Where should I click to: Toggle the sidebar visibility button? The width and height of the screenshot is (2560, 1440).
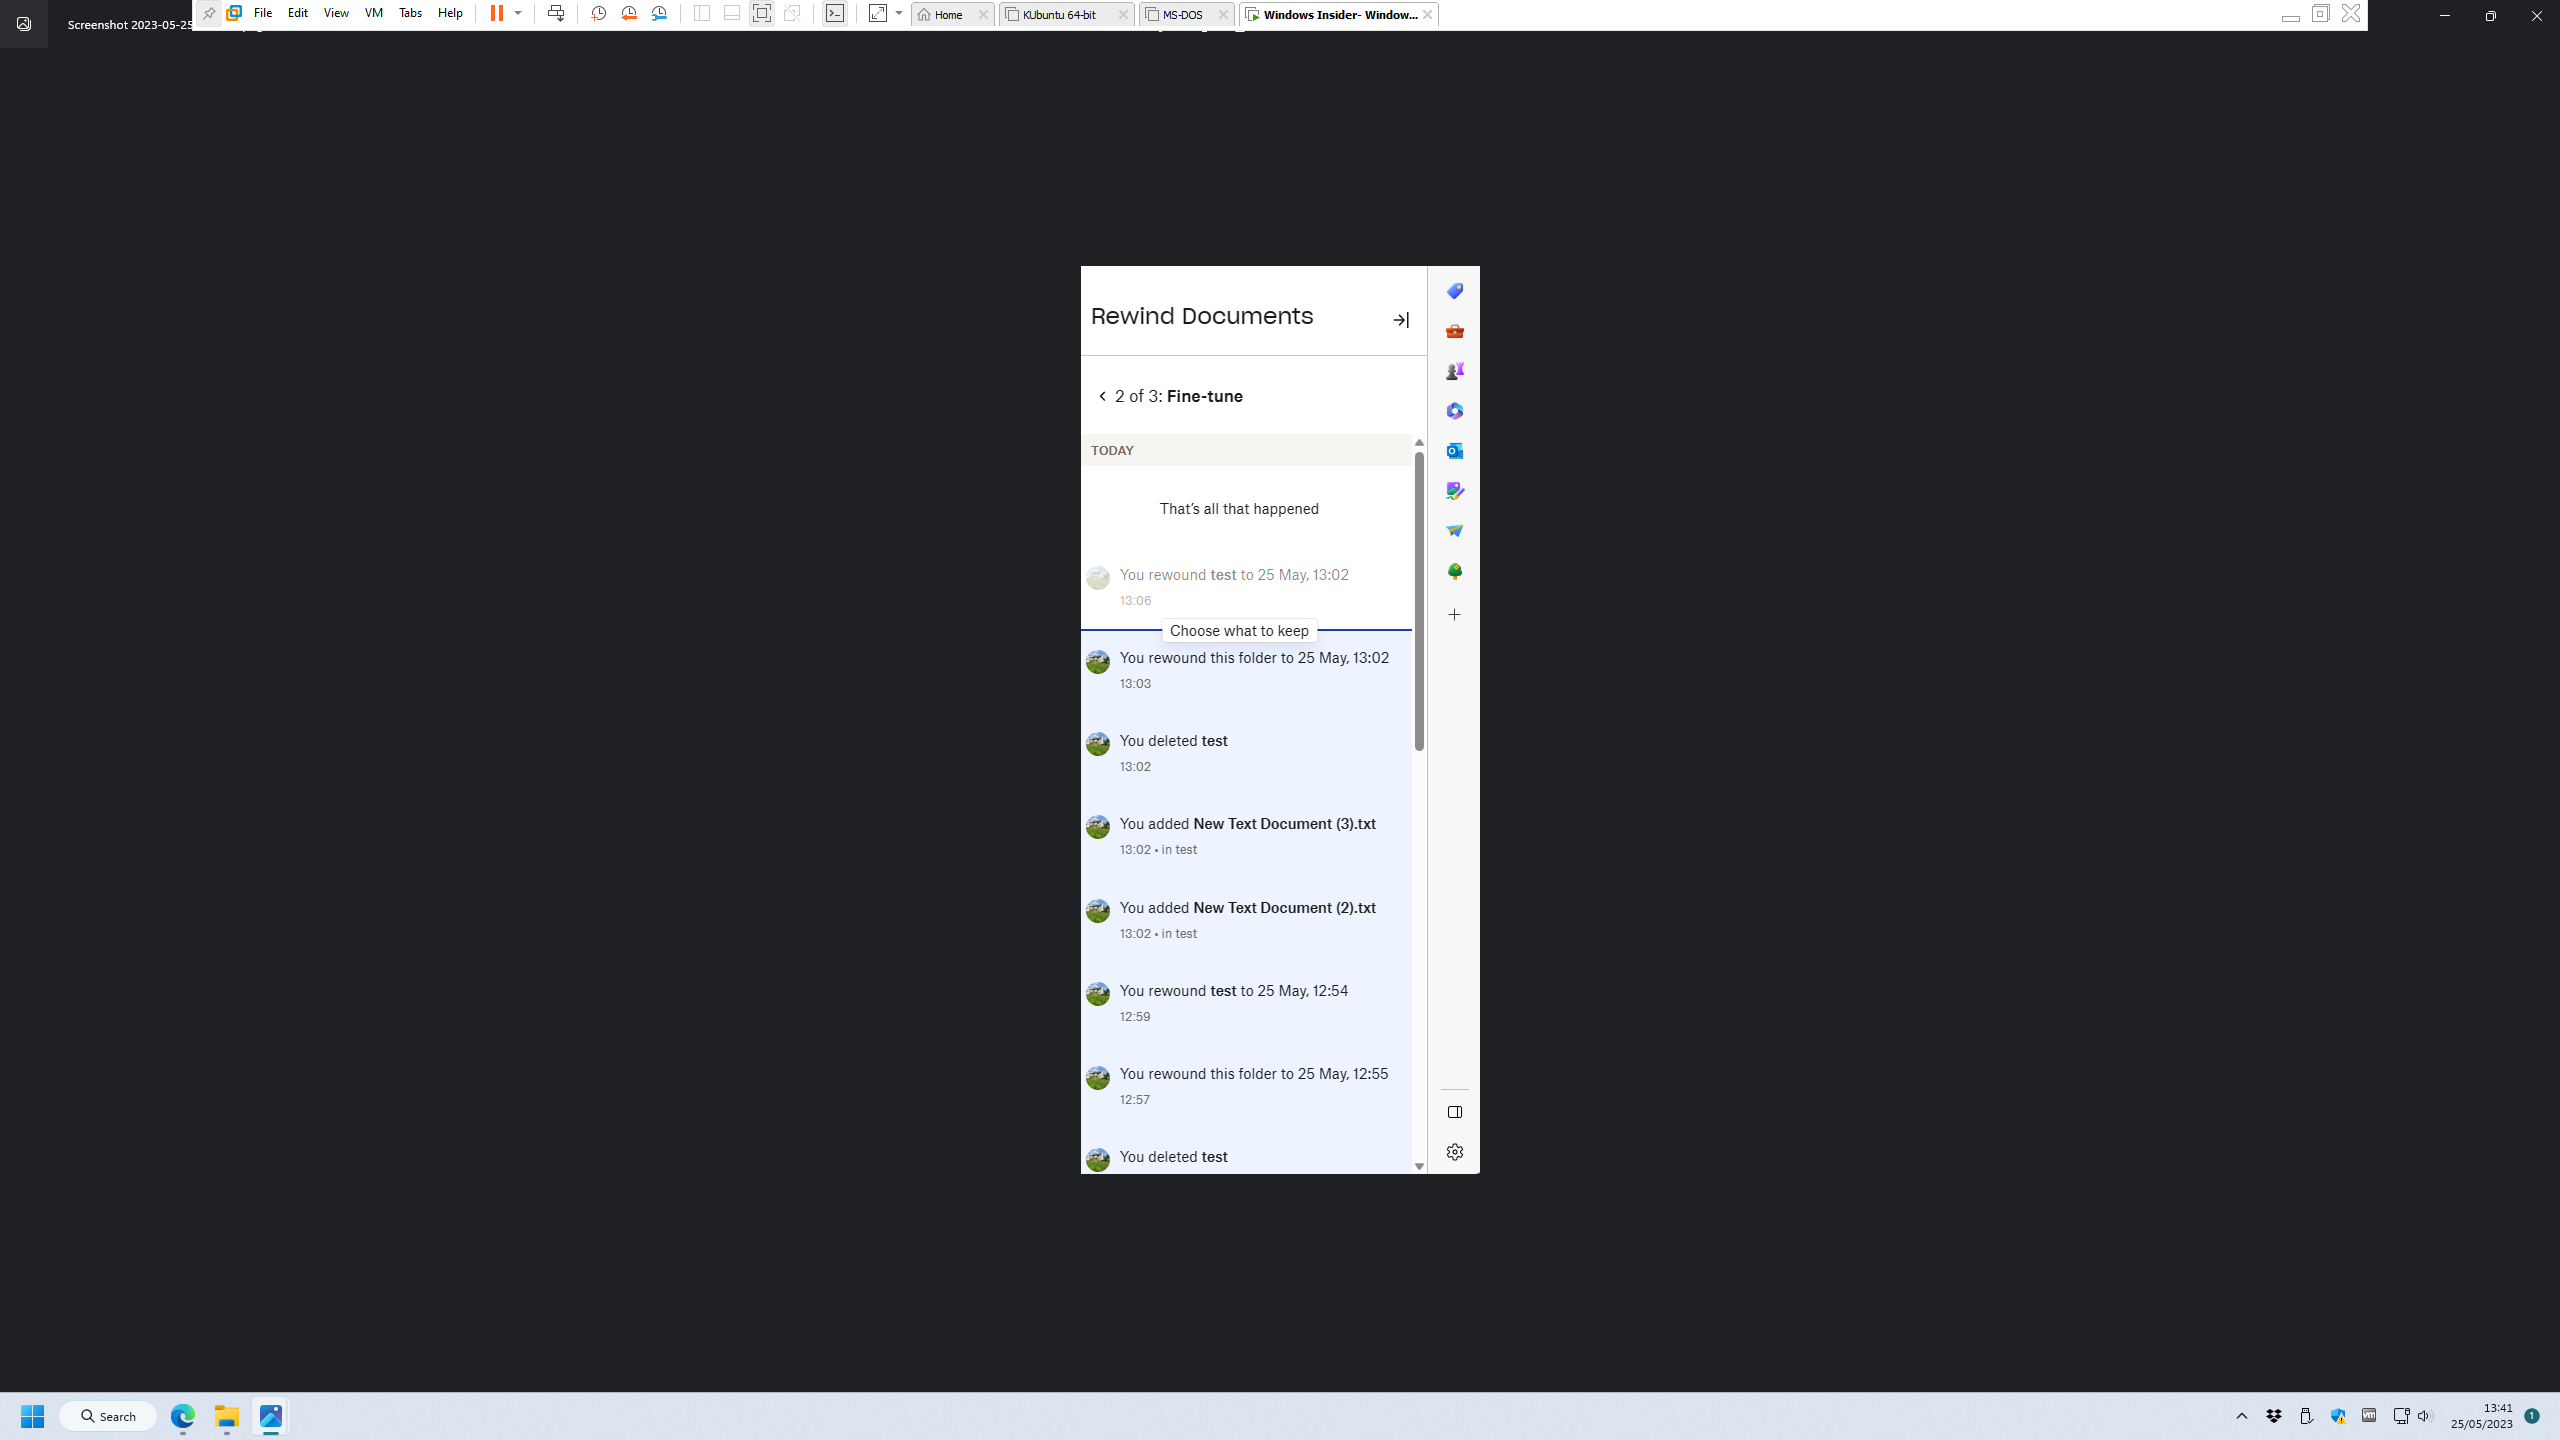(x=1455, y=1112)
